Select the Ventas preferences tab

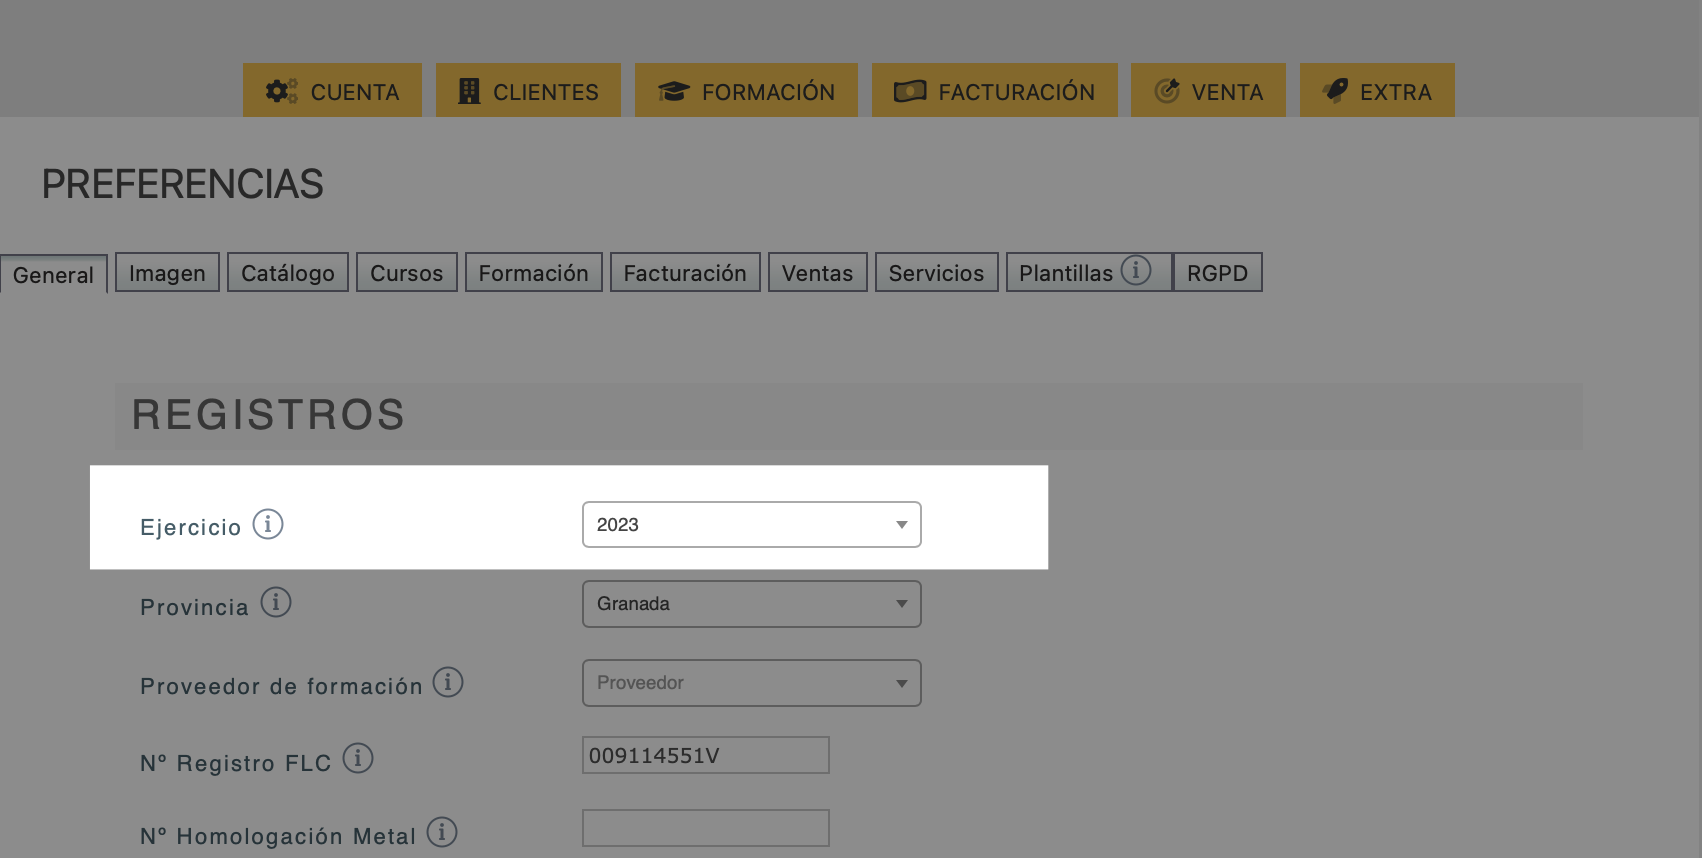tap(818, 273)
